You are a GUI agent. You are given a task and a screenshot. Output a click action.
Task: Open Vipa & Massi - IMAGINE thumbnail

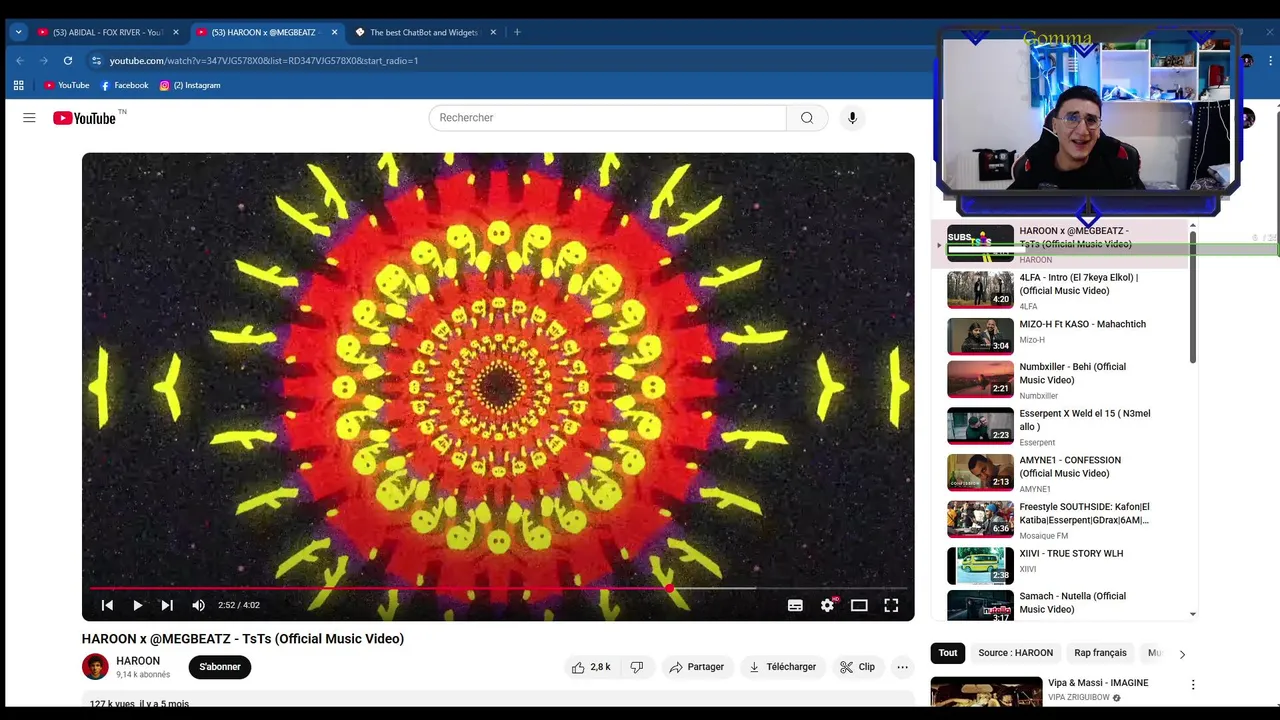(986, 692)
